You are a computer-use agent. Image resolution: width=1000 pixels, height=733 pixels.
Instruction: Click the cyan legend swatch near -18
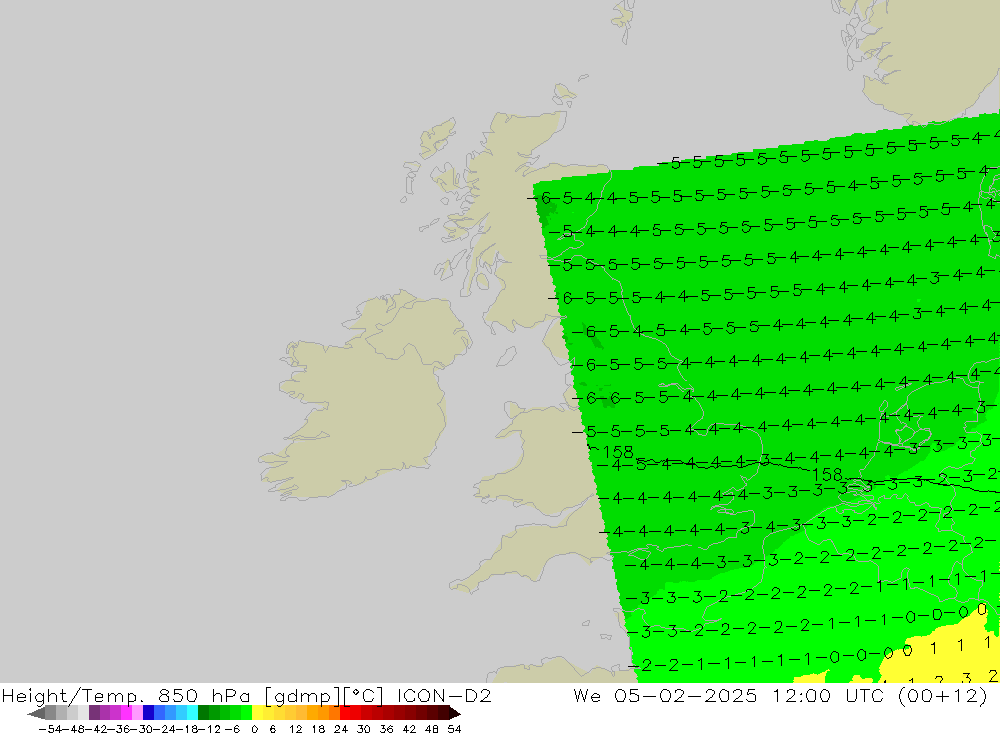point(192,713)
